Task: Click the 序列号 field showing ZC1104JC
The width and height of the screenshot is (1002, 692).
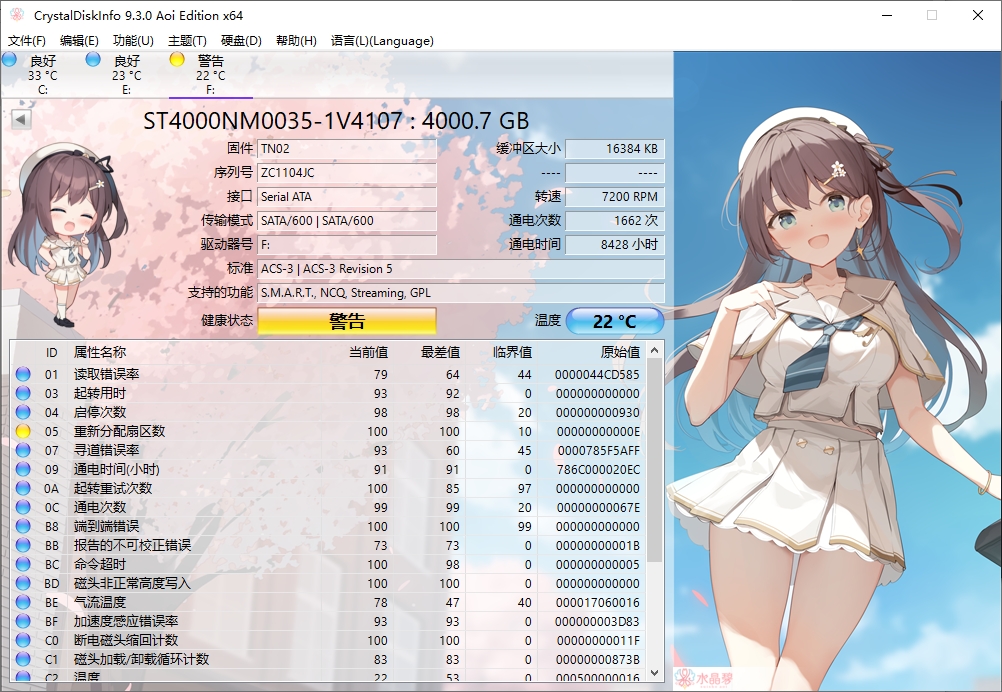Action: tap(347, 173)
